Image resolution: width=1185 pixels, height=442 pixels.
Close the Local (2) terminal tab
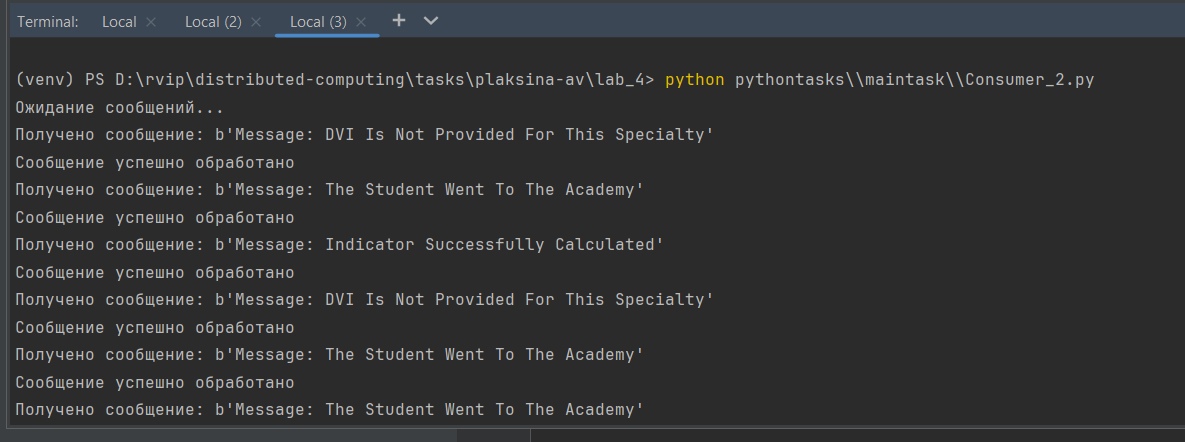(256, 22)
